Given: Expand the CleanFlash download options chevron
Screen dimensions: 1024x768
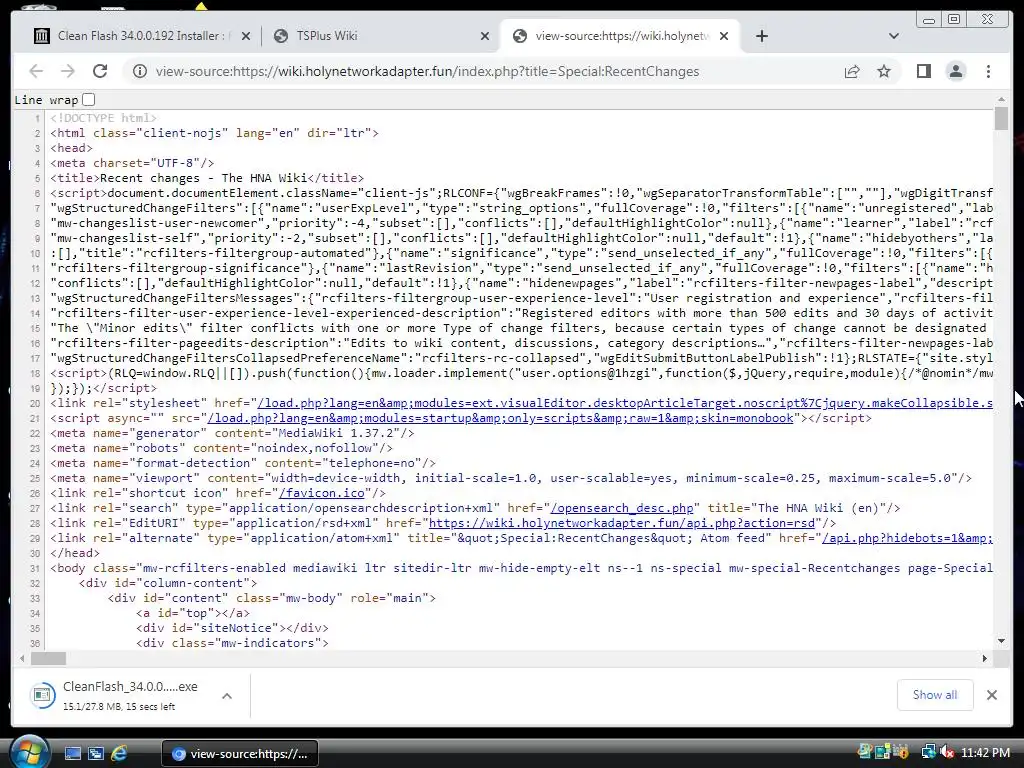Looking at the screenshot, I should (227, 696).
